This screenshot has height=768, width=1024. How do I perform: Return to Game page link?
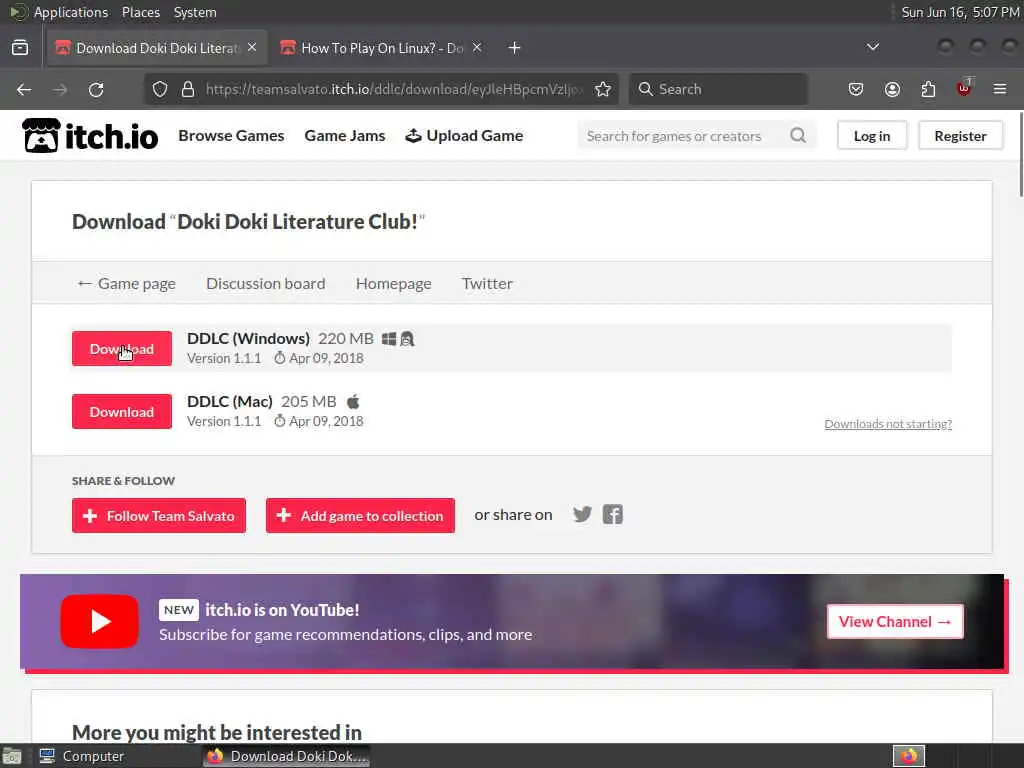click(127, 283)
